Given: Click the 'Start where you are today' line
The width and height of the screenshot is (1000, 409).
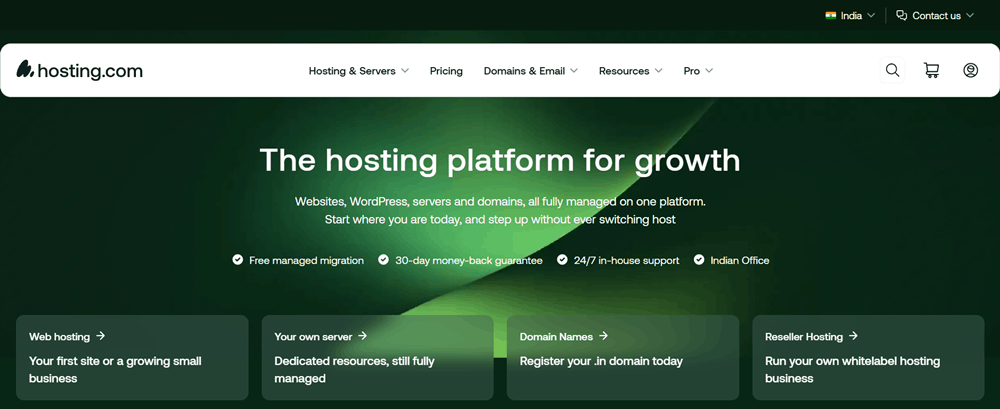Looking at the screenshot, I should point(500,219).
